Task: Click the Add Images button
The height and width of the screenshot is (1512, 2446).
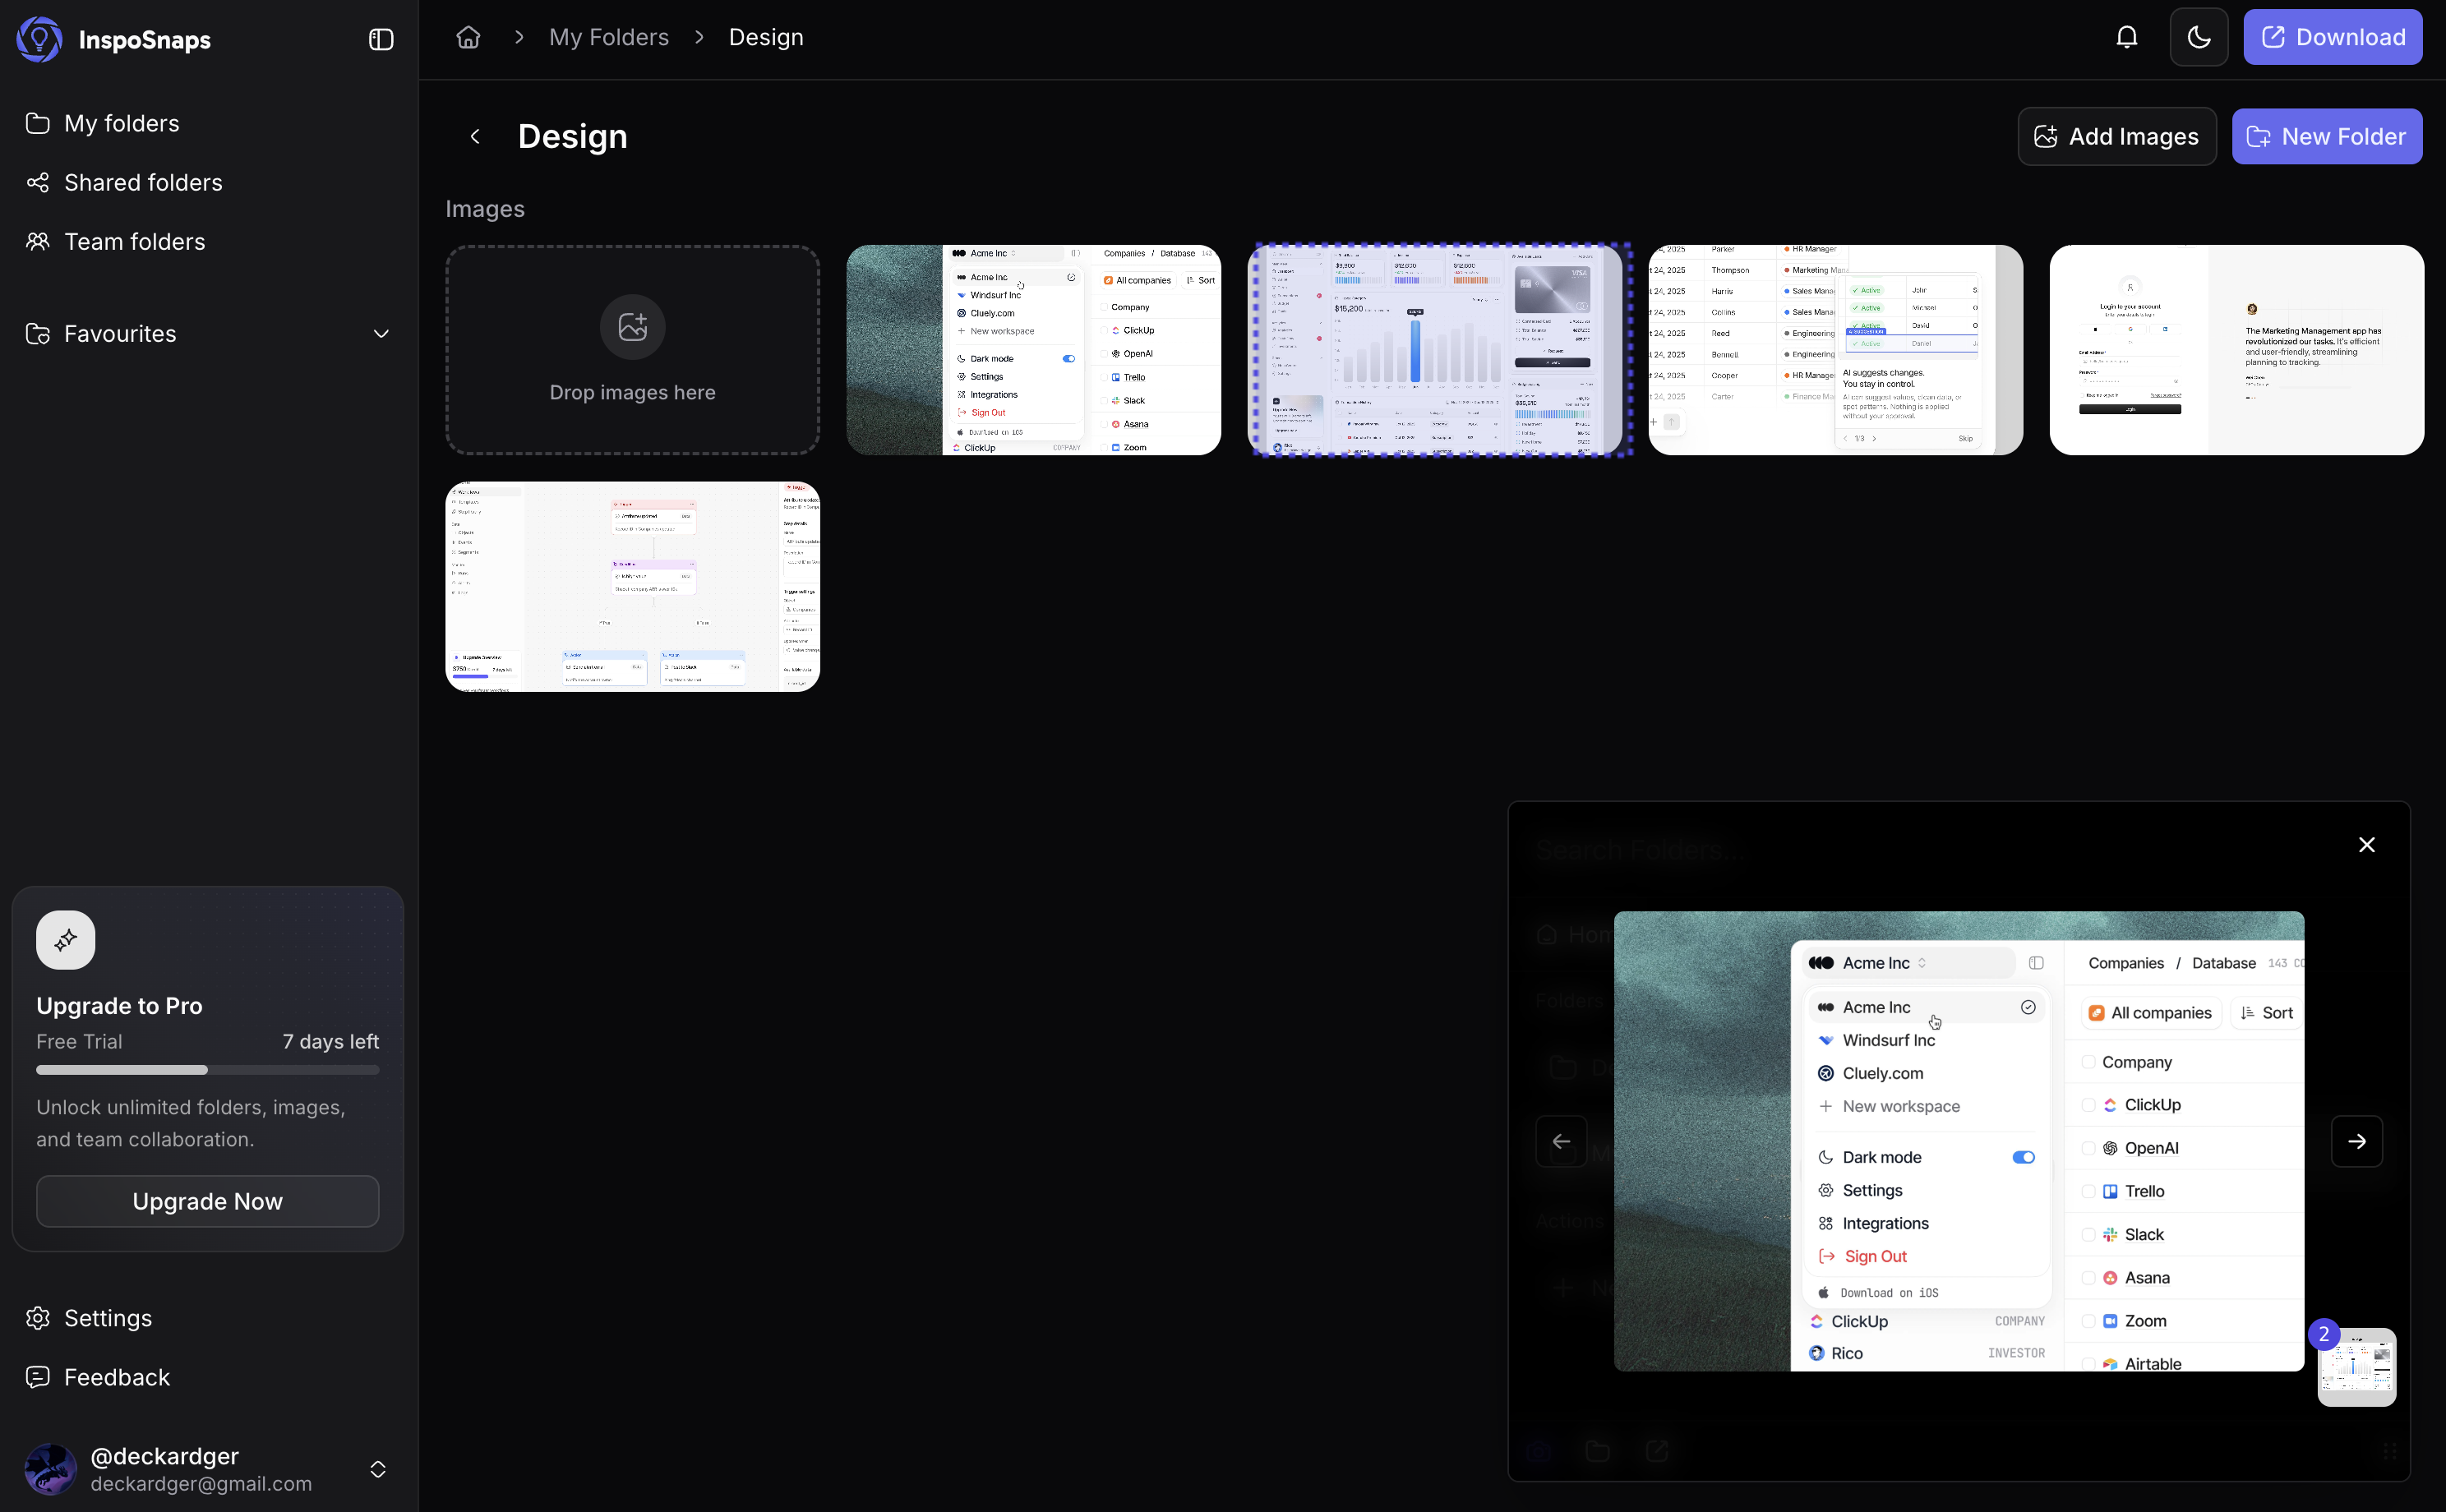Action: tap(2116, 136)
